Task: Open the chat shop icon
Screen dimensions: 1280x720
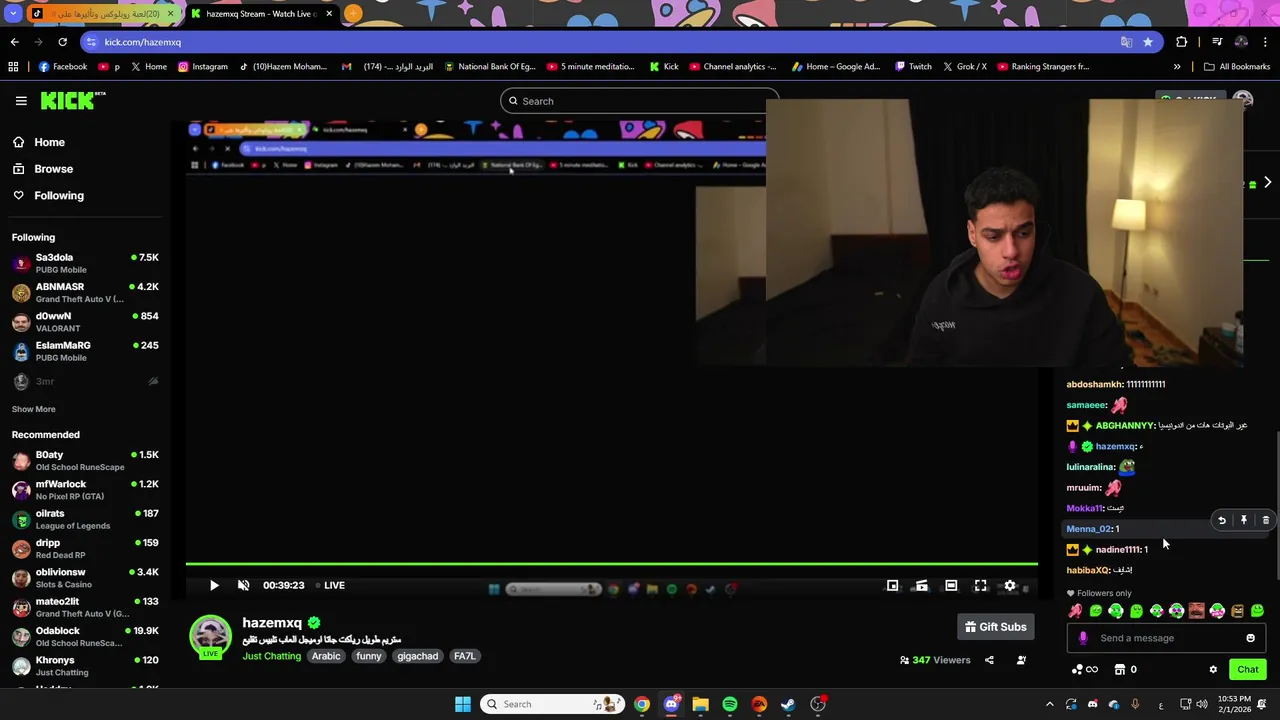Action: click(x=1120, y=670)
